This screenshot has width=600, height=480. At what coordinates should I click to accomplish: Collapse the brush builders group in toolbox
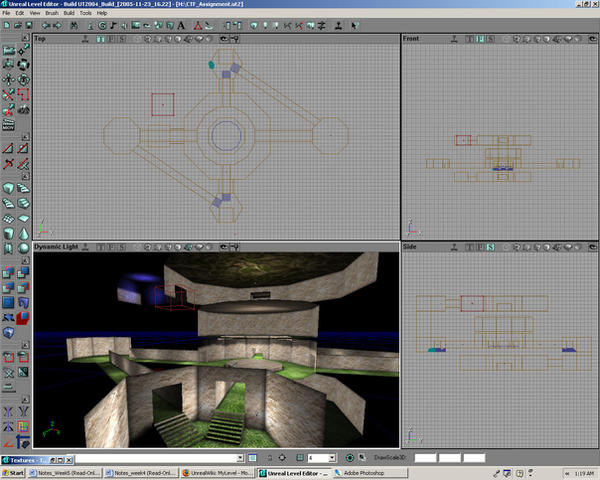click(x=25, y=176)
